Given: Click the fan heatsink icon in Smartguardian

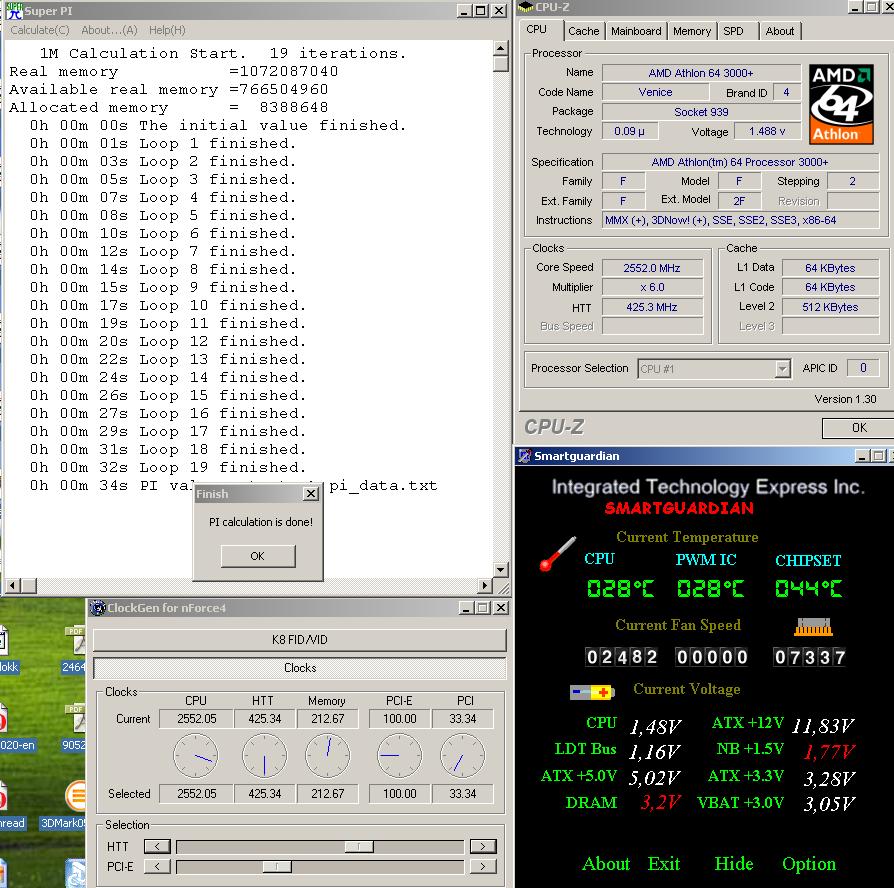Looking at the screenshot, I should (813, 627).
